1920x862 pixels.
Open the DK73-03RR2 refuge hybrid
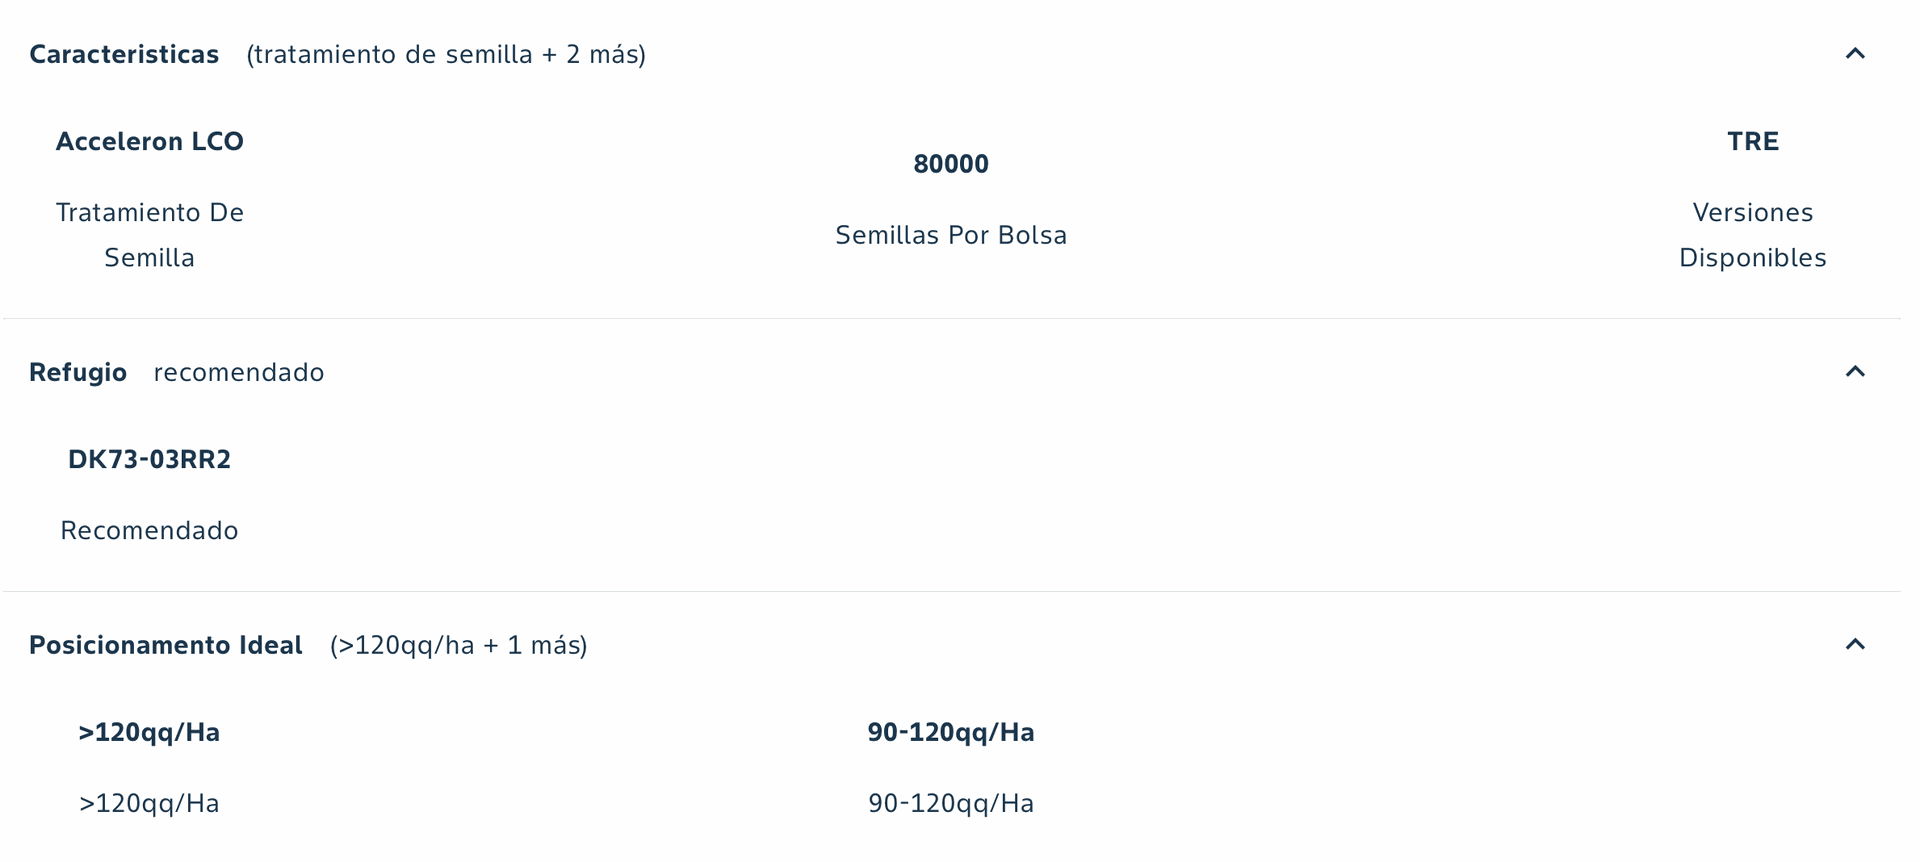coord(150,459)
